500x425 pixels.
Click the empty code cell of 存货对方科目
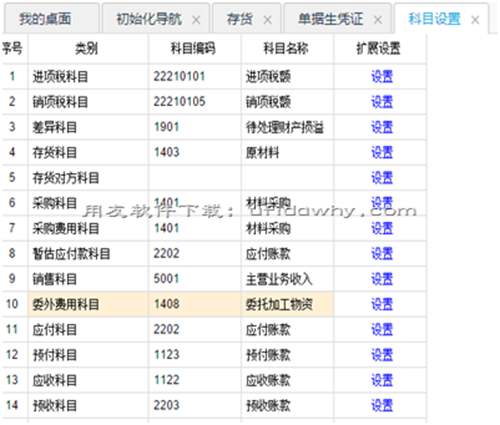[x=195, y=178]
